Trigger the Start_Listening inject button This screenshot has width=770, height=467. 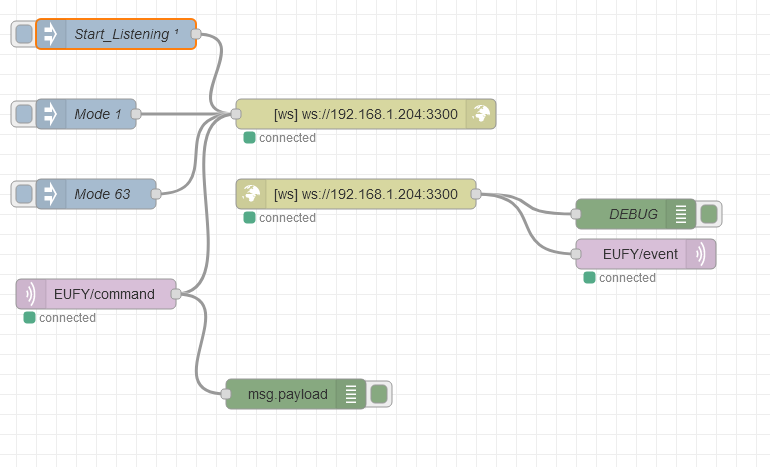pos(24,34)
